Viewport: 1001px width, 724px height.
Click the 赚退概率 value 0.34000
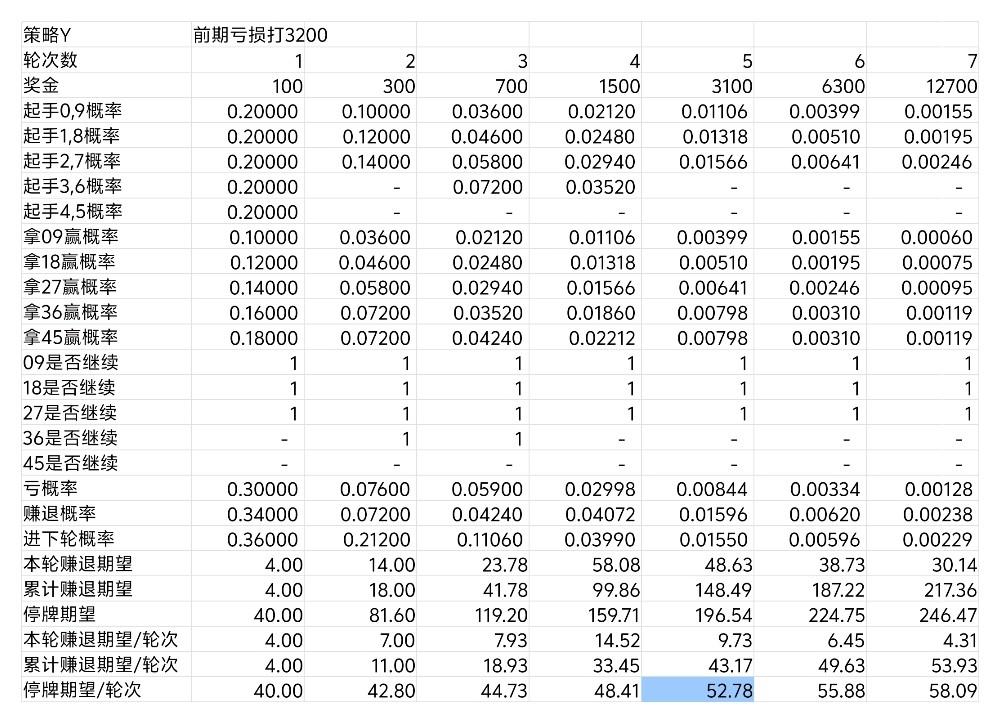262,515
